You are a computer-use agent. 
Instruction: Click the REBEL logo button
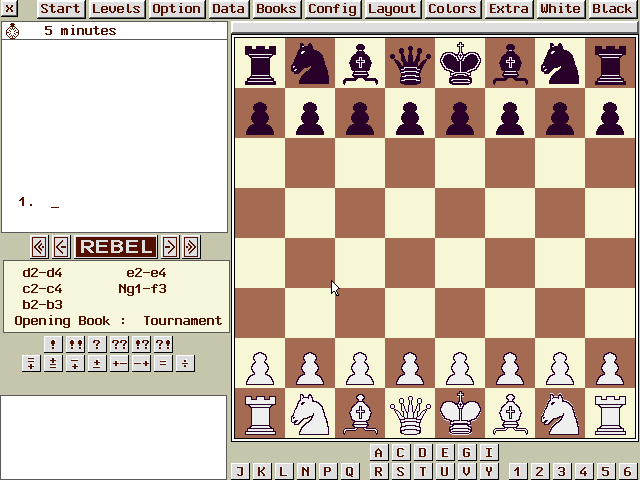[116, 247]
